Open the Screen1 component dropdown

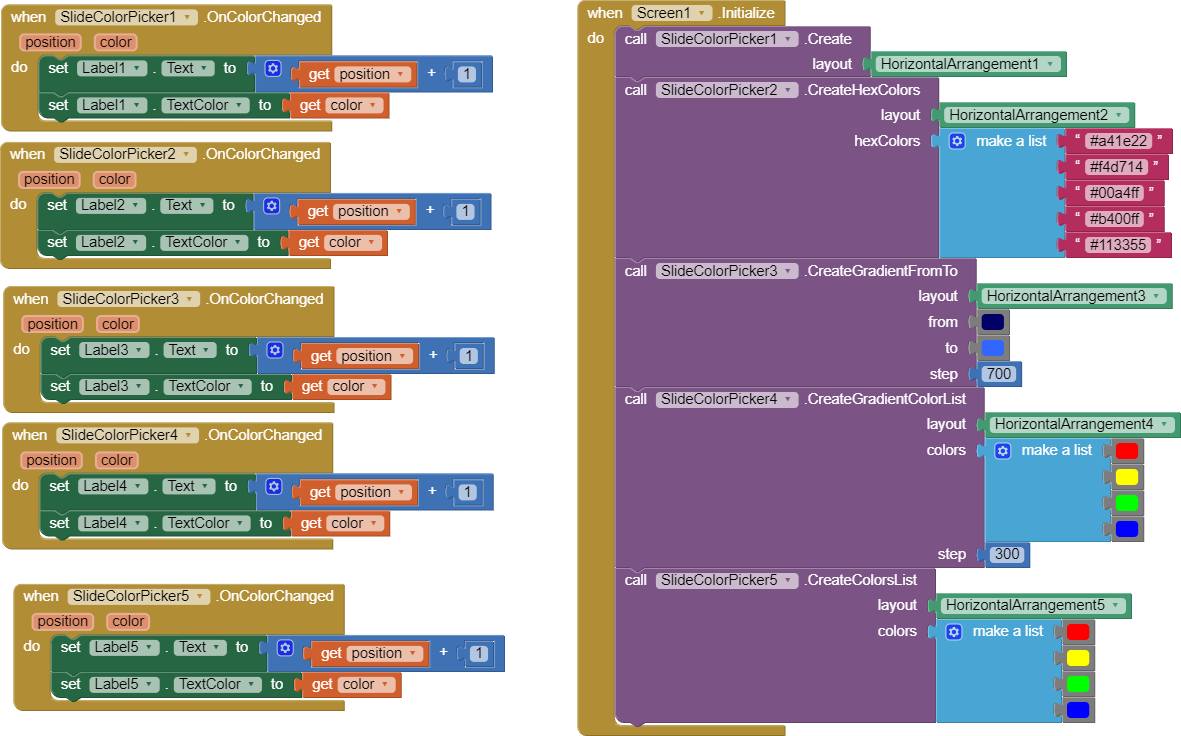pyautogui.click(x=703, y=13)
